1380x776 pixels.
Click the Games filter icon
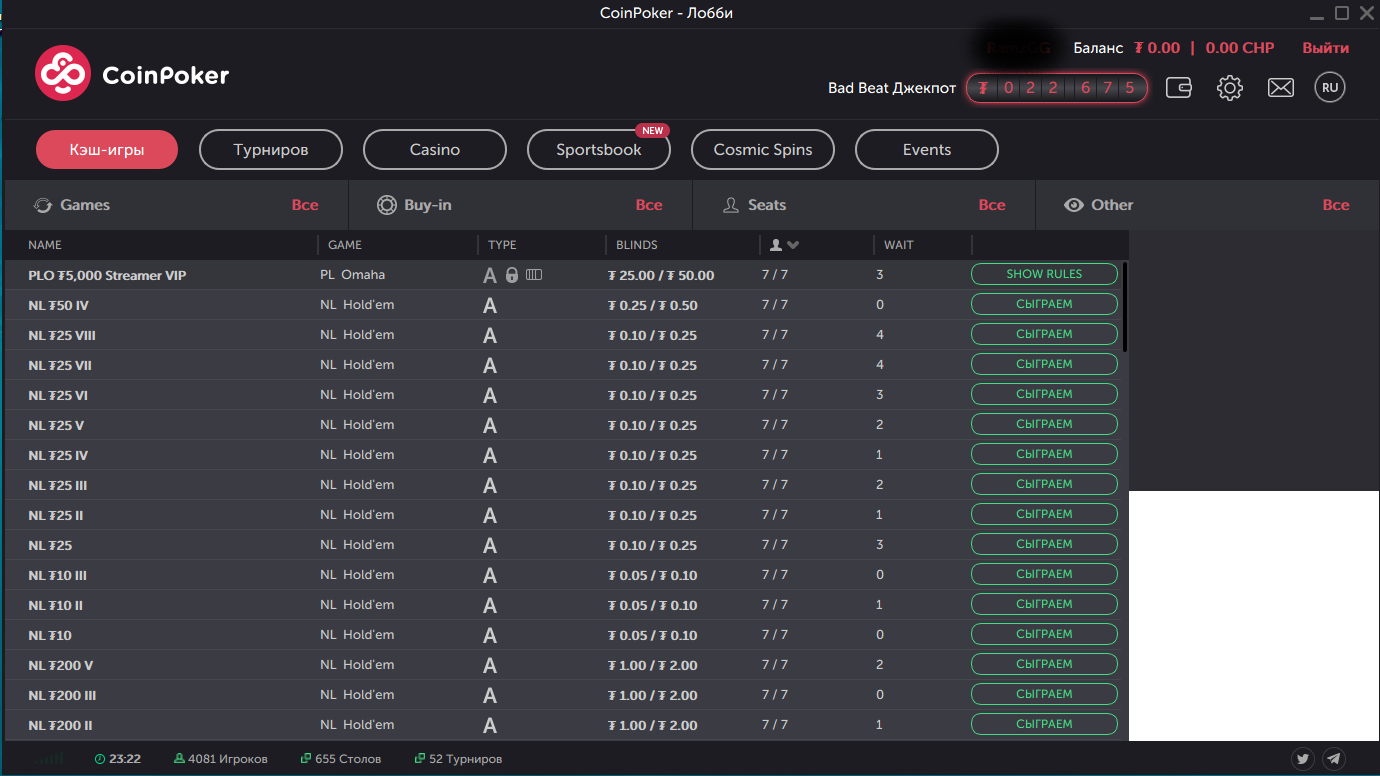click(43, 205)
